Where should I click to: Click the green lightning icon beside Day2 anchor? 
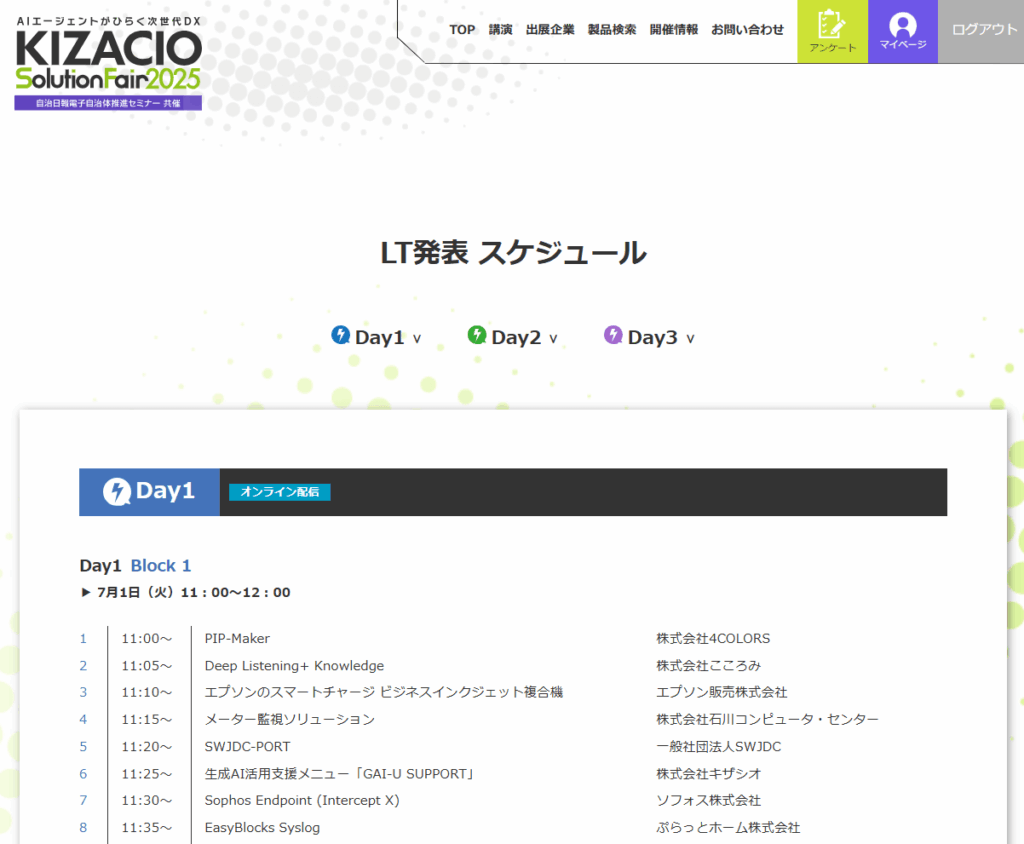tap(477, 335)
